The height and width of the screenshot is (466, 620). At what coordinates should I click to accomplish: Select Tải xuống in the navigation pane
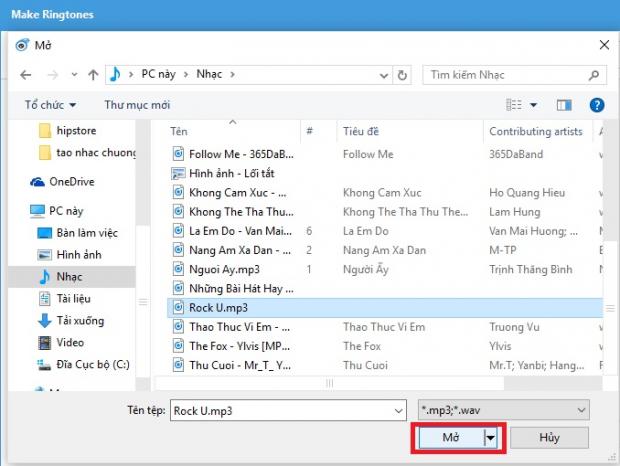(78, 320)
